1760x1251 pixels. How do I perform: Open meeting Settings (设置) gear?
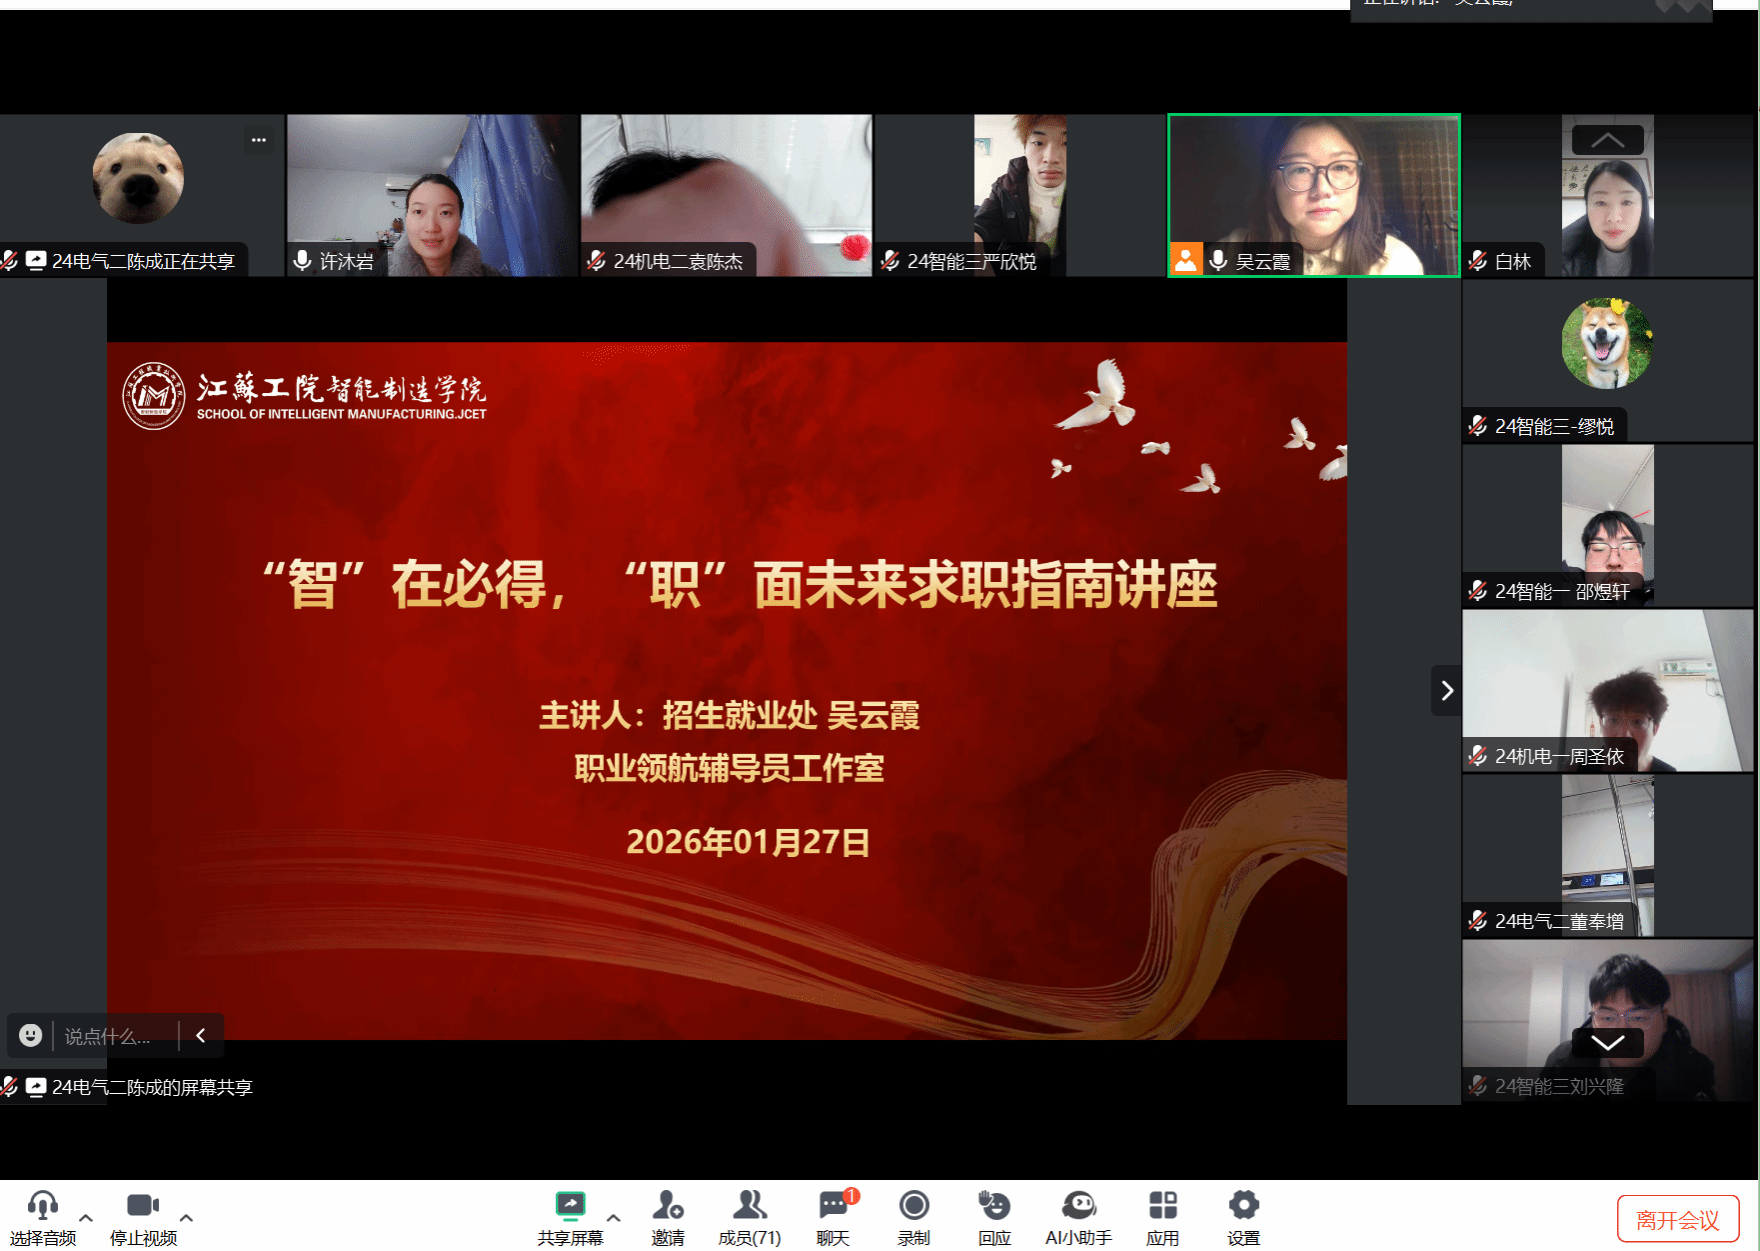tap(1243, 1206)
